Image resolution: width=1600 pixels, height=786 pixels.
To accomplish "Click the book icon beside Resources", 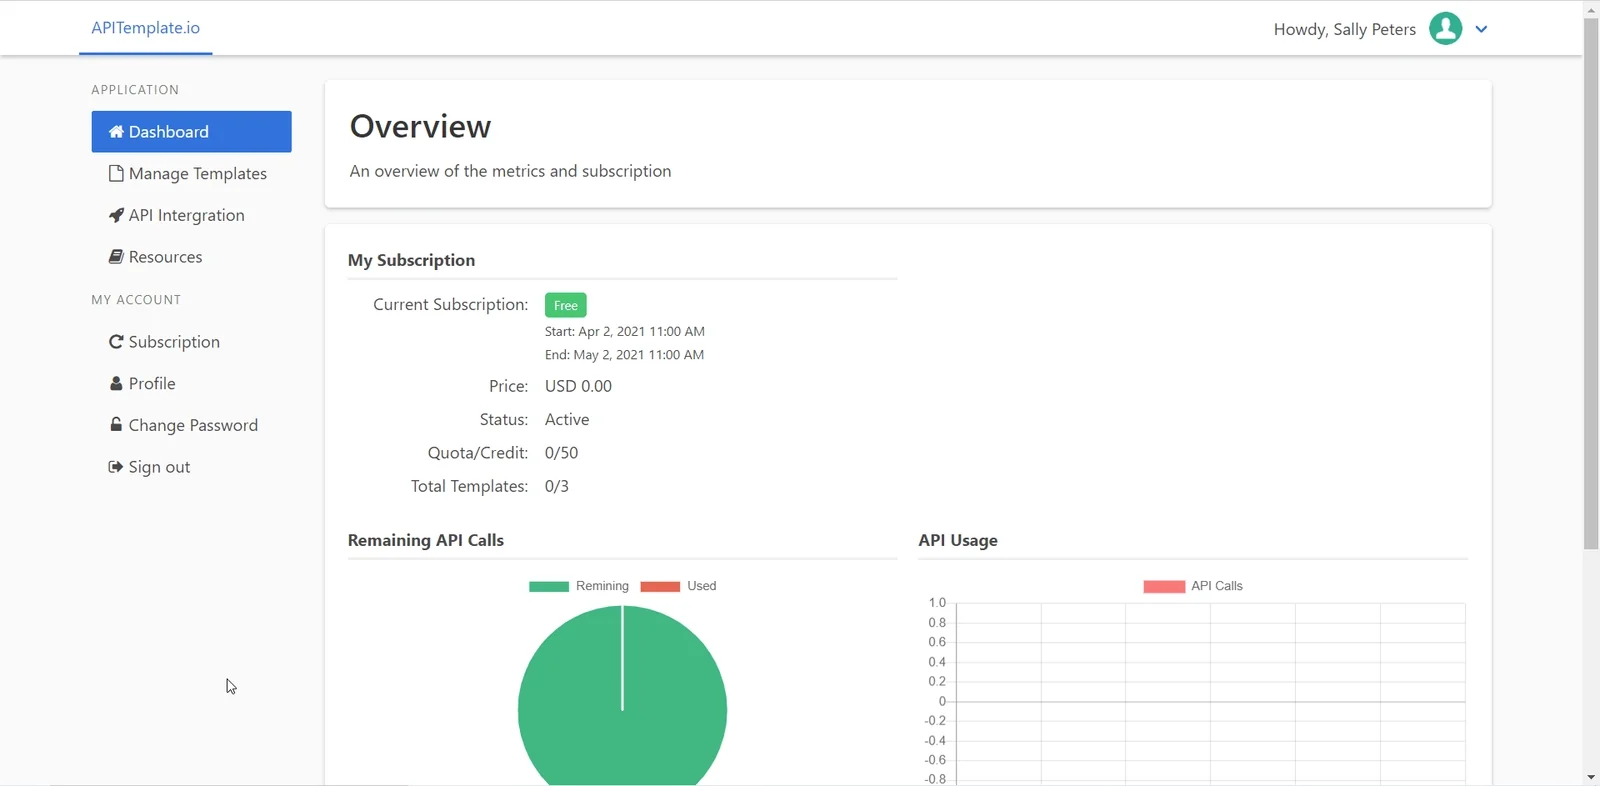I will (x=116, y=257).
